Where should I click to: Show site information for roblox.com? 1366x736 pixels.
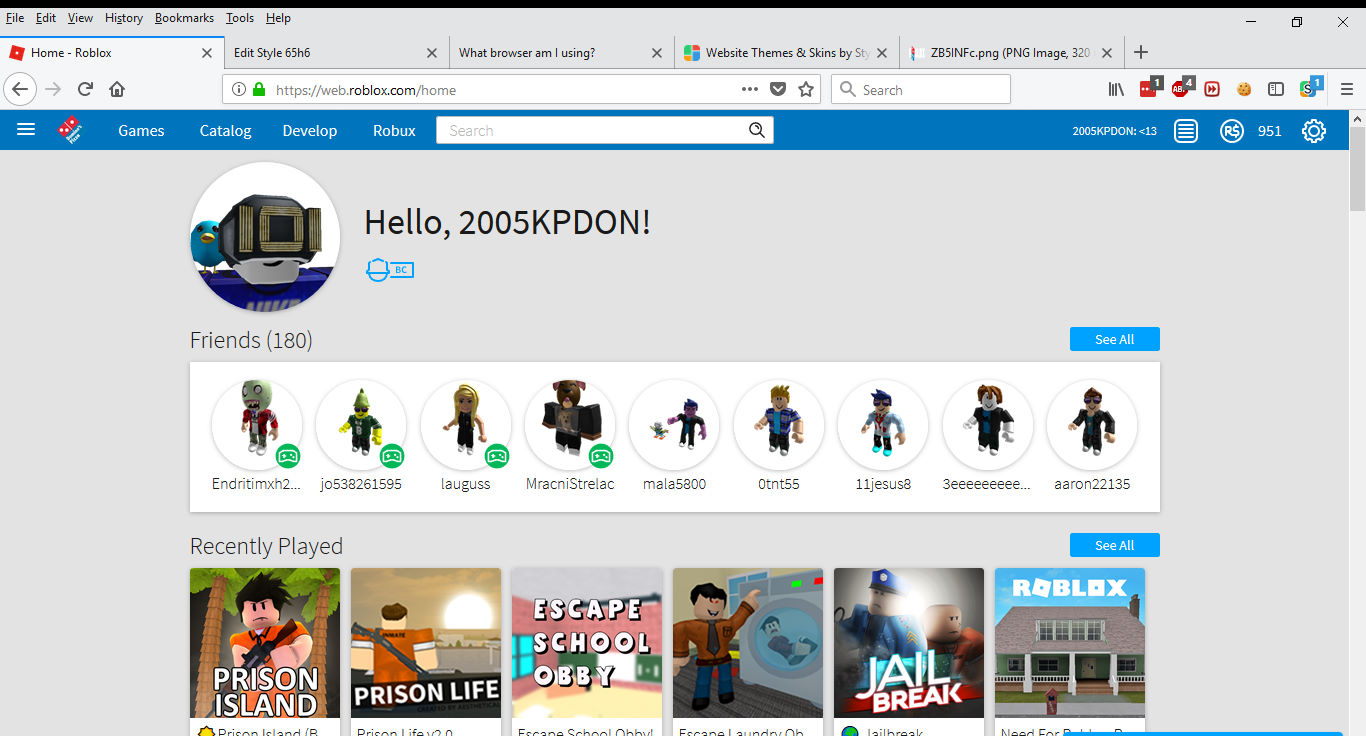pyautogui.click(x=238, y=89)
